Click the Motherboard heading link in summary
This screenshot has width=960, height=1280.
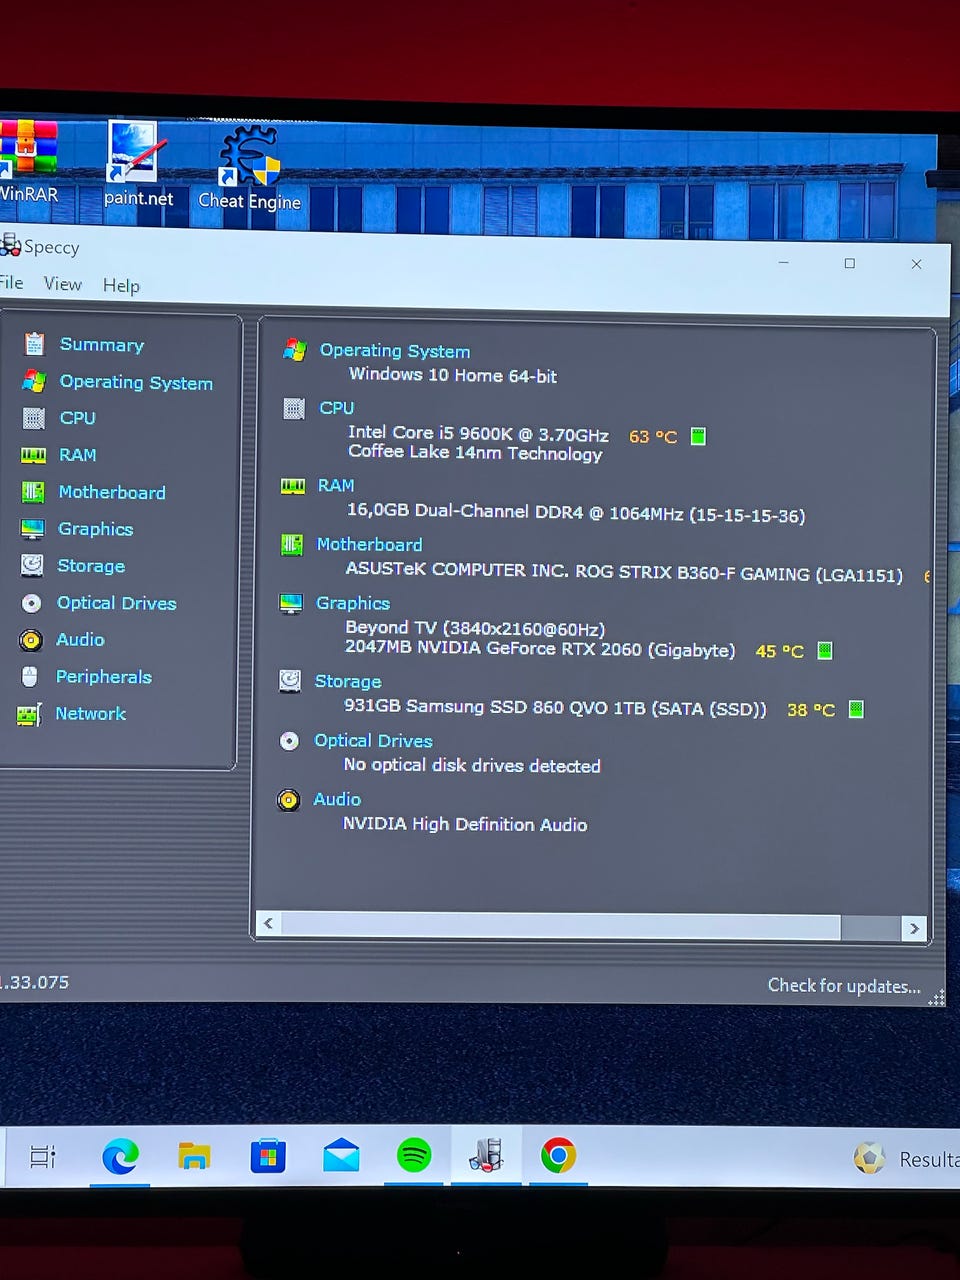[x=369, y=545]
